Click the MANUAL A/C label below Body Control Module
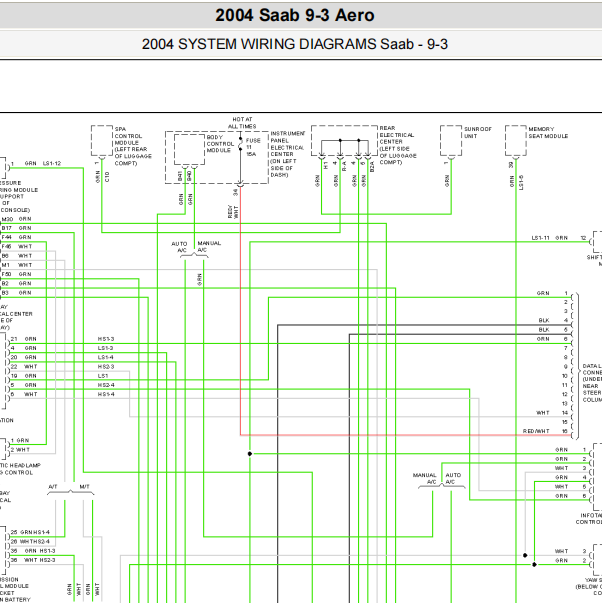Viewport: 602px width, 603px height. coord(209,247)
